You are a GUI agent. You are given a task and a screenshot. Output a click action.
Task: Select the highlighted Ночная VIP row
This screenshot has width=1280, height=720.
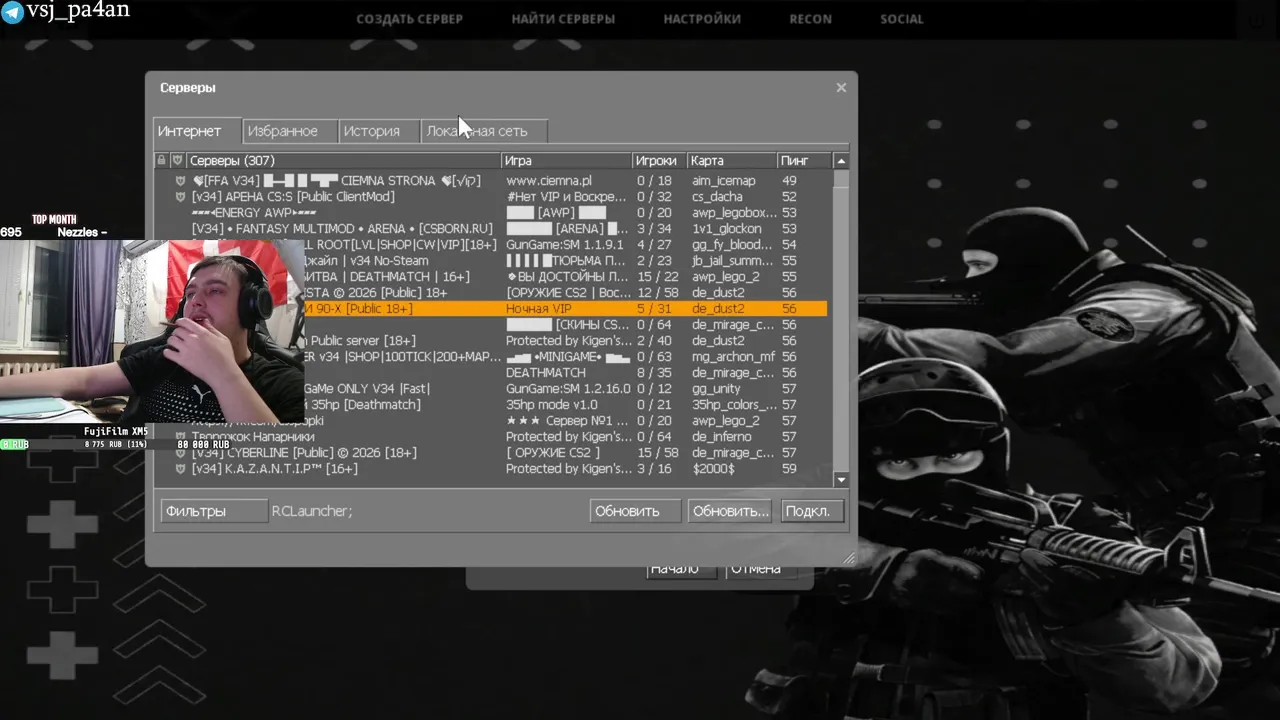tap(565, 309)
